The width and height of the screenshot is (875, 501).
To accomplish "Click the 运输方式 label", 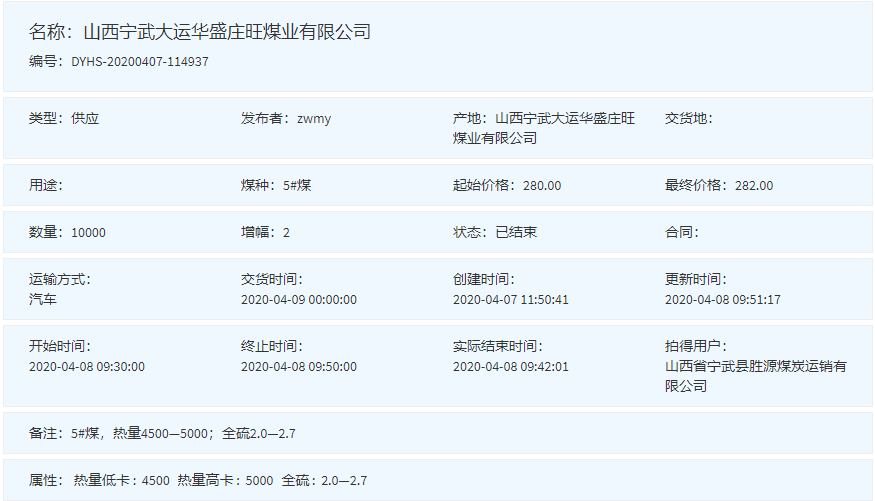I will pos(60,279).
